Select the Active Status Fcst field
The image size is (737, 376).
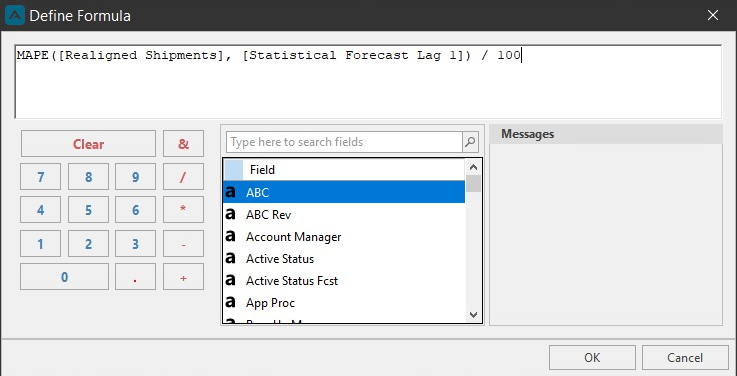pyautogui.click(x=344, y=281)
